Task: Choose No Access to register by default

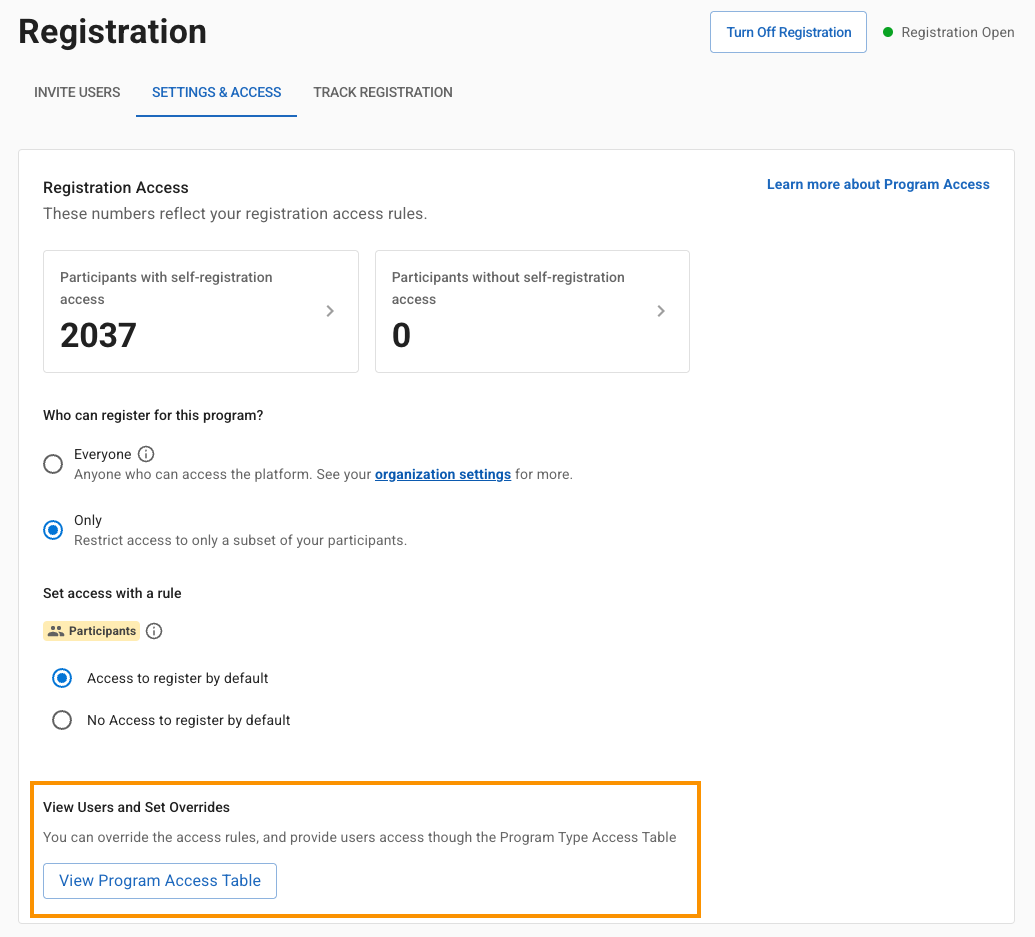Action: tap(62, 720)
